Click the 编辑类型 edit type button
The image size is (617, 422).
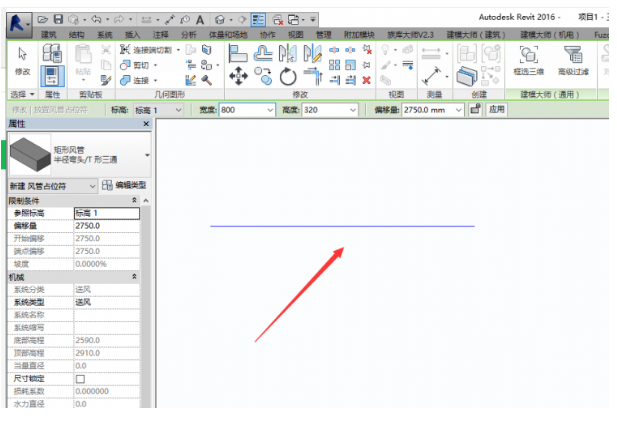click(x=124, y=185)
